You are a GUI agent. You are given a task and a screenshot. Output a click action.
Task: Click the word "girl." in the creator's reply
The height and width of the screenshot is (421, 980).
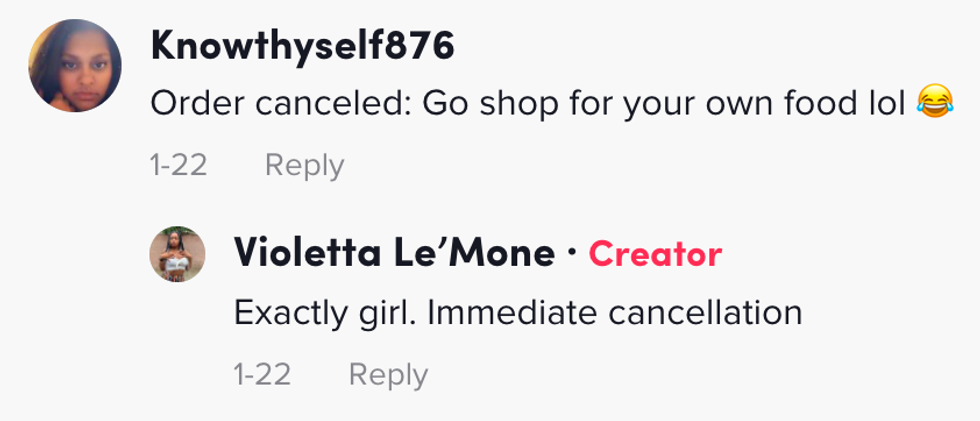(383, 313)
